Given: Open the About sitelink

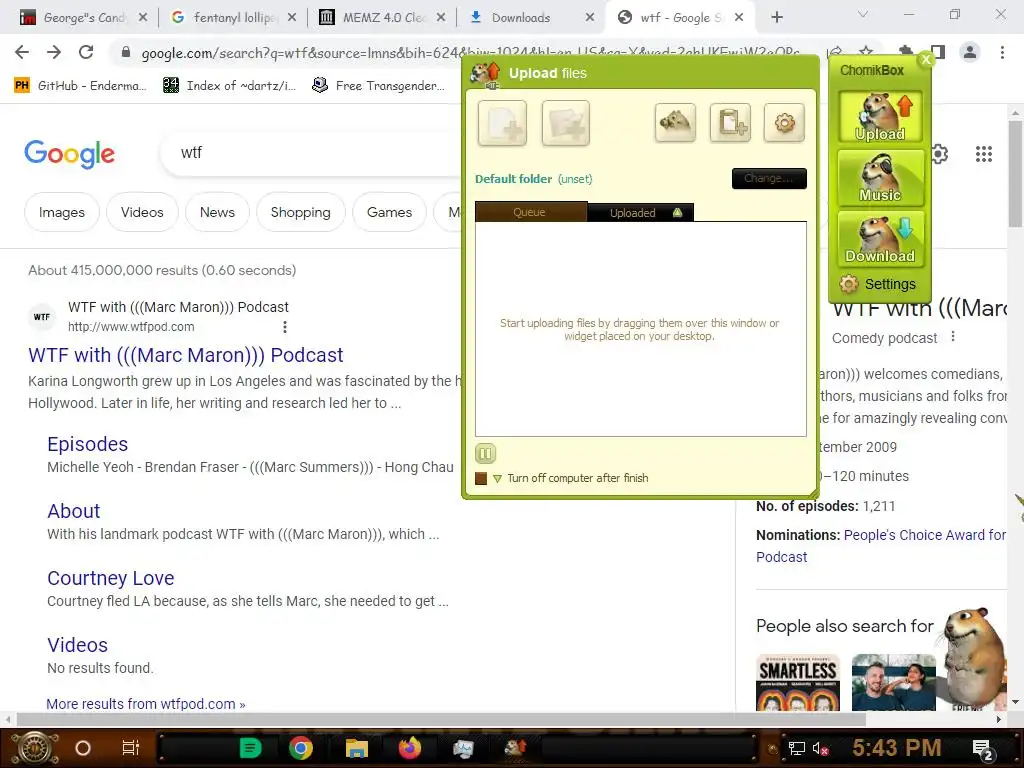Looking at the screenshot, I should coord(74,511).
